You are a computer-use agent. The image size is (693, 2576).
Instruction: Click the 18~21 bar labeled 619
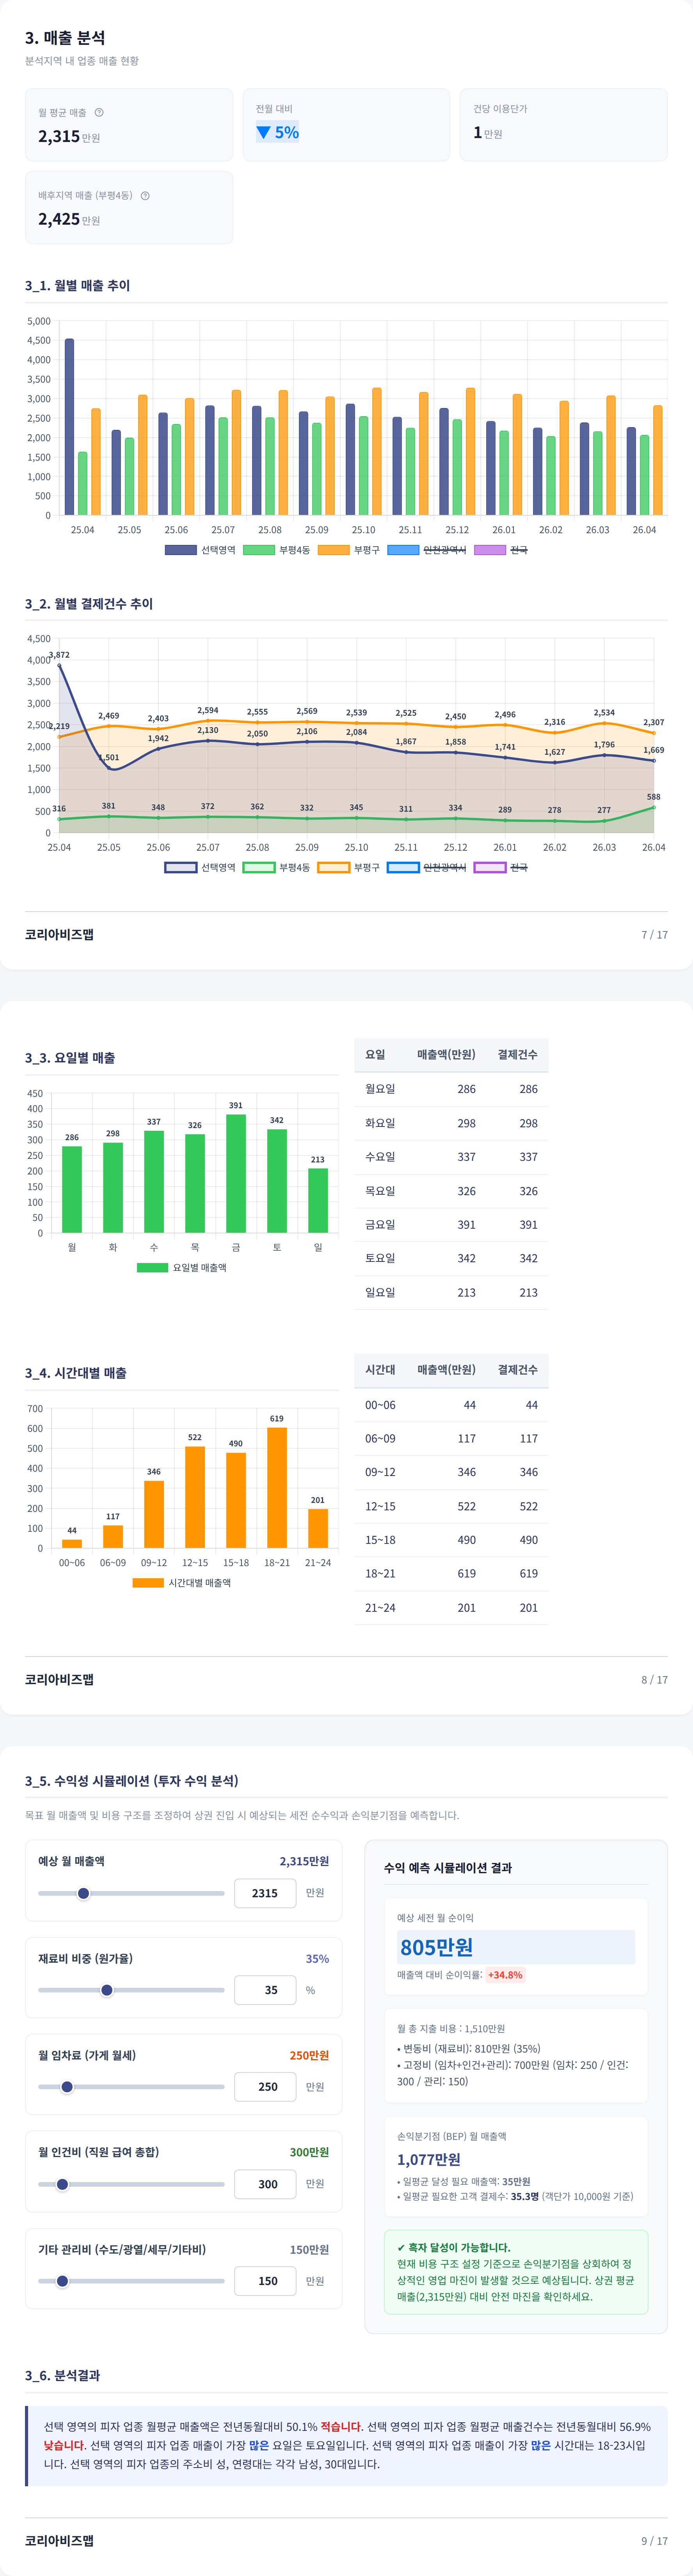(x=277, y=1488)
